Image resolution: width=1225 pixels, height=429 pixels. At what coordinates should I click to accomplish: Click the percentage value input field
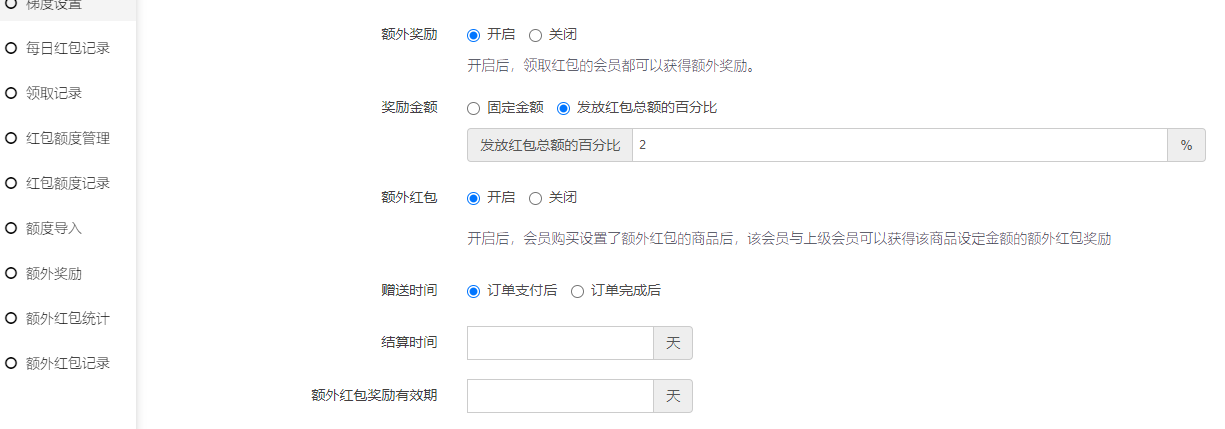click(x=899, y=145)
